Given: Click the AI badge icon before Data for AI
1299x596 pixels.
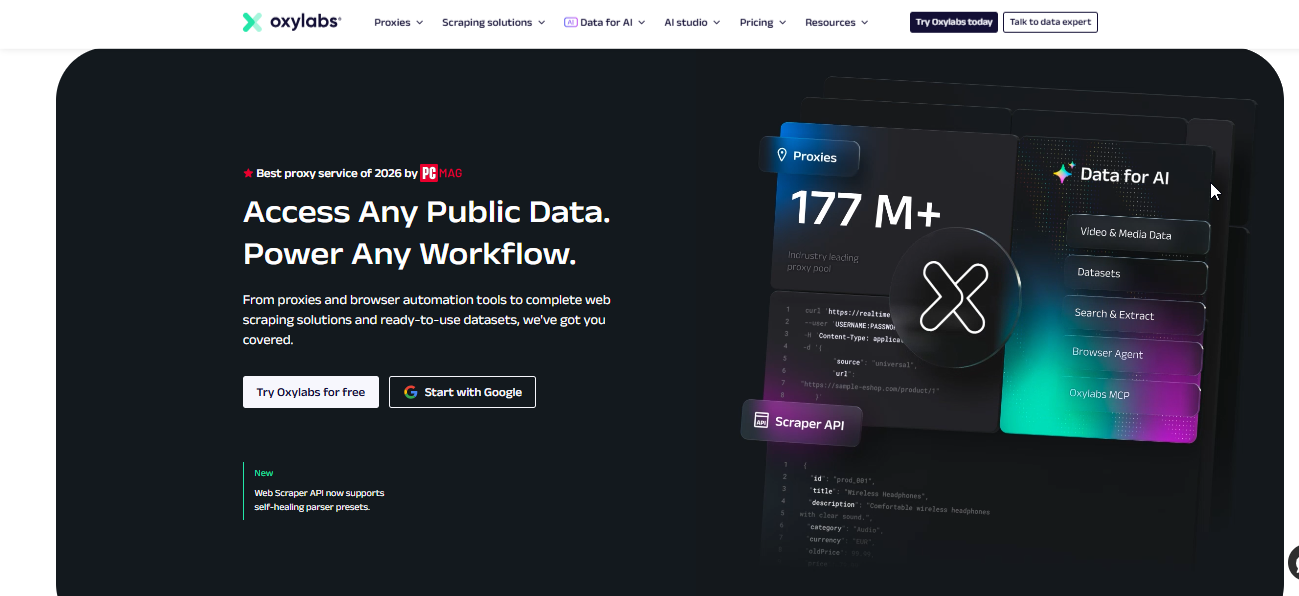Looking at the screenshot, I should tap(570, 22).
